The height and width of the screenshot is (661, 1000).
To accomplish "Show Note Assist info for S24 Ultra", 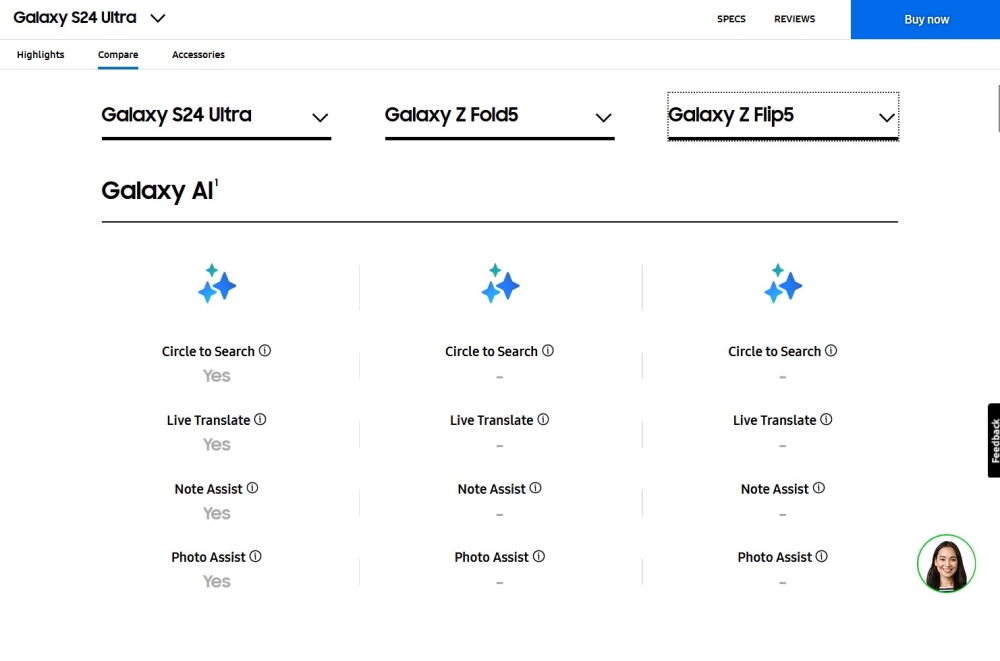I will coord(253,488).
